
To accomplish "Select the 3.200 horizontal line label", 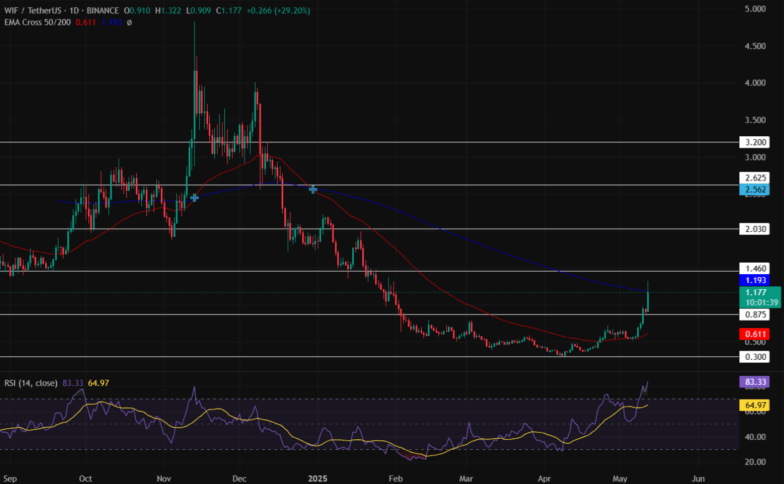I will point(754,142).
